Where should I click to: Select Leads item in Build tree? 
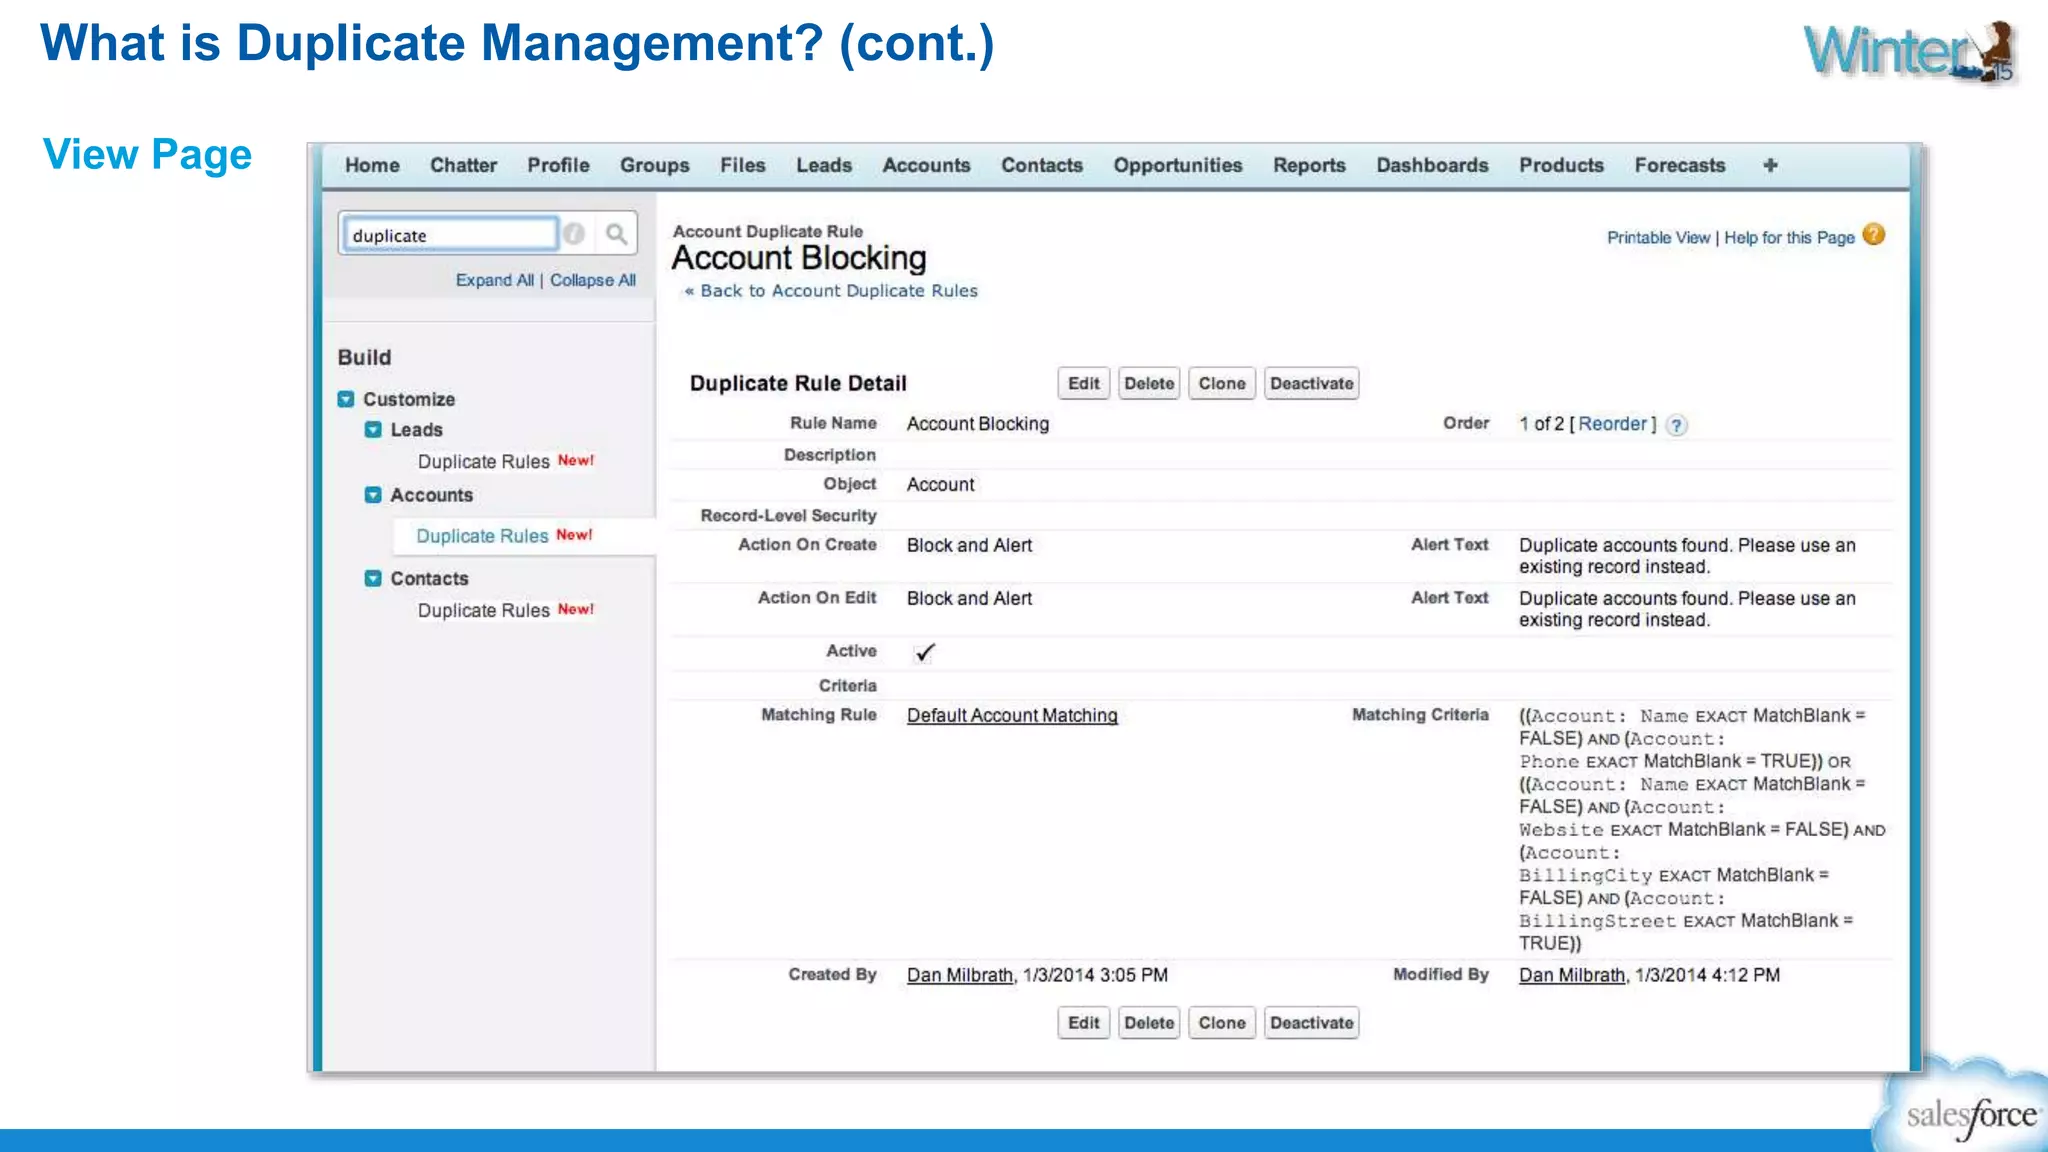point(416,430)
